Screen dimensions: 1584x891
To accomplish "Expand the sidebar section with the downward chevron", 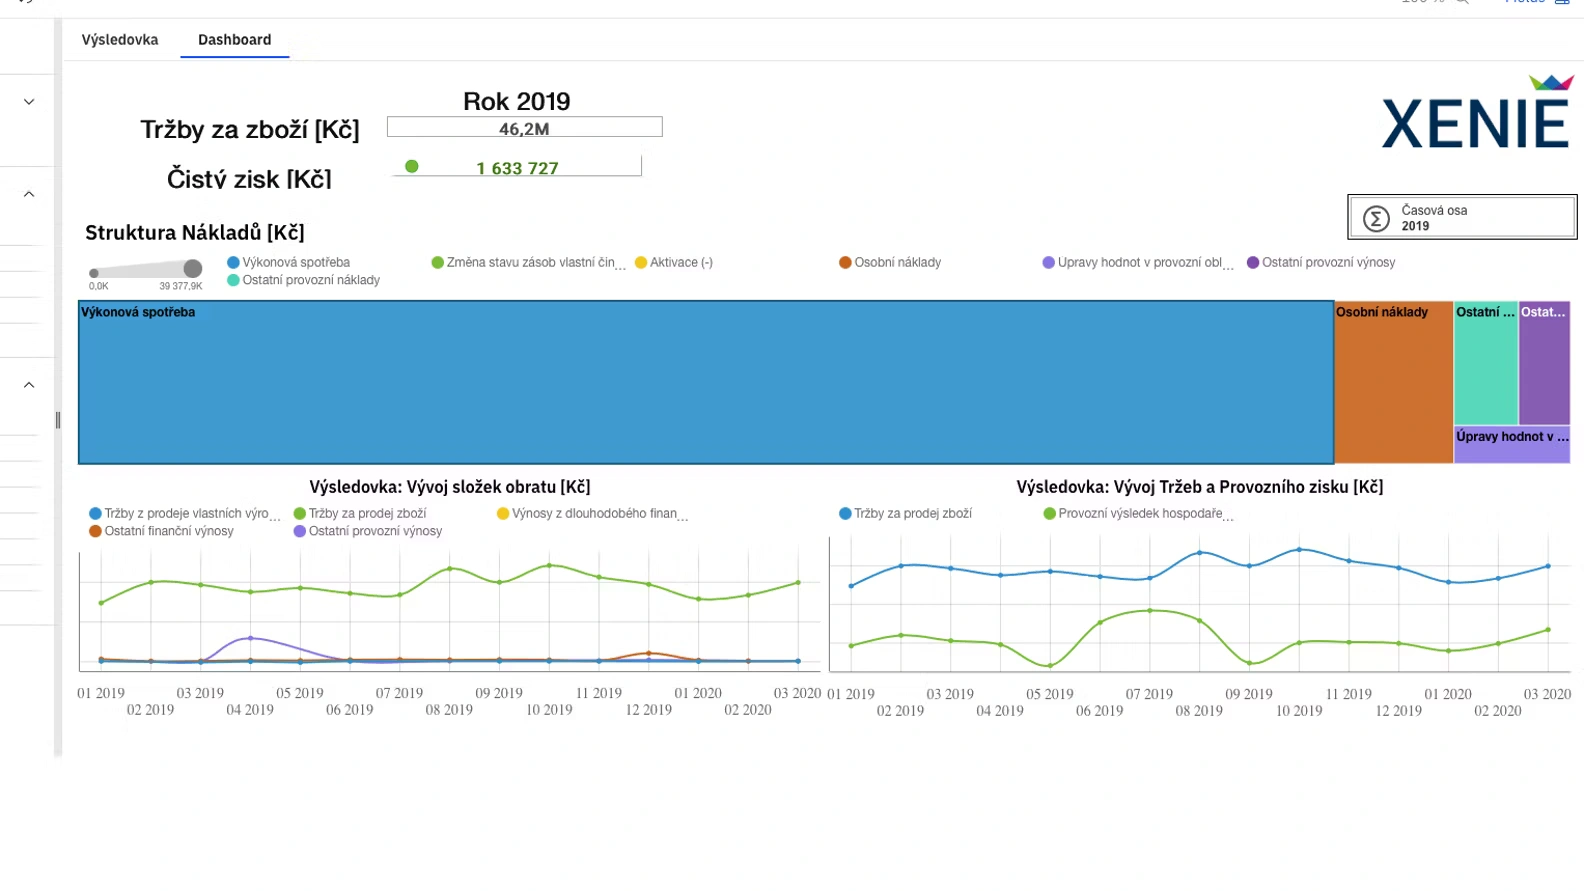I will pyautogui.click(x=29, y=102).
